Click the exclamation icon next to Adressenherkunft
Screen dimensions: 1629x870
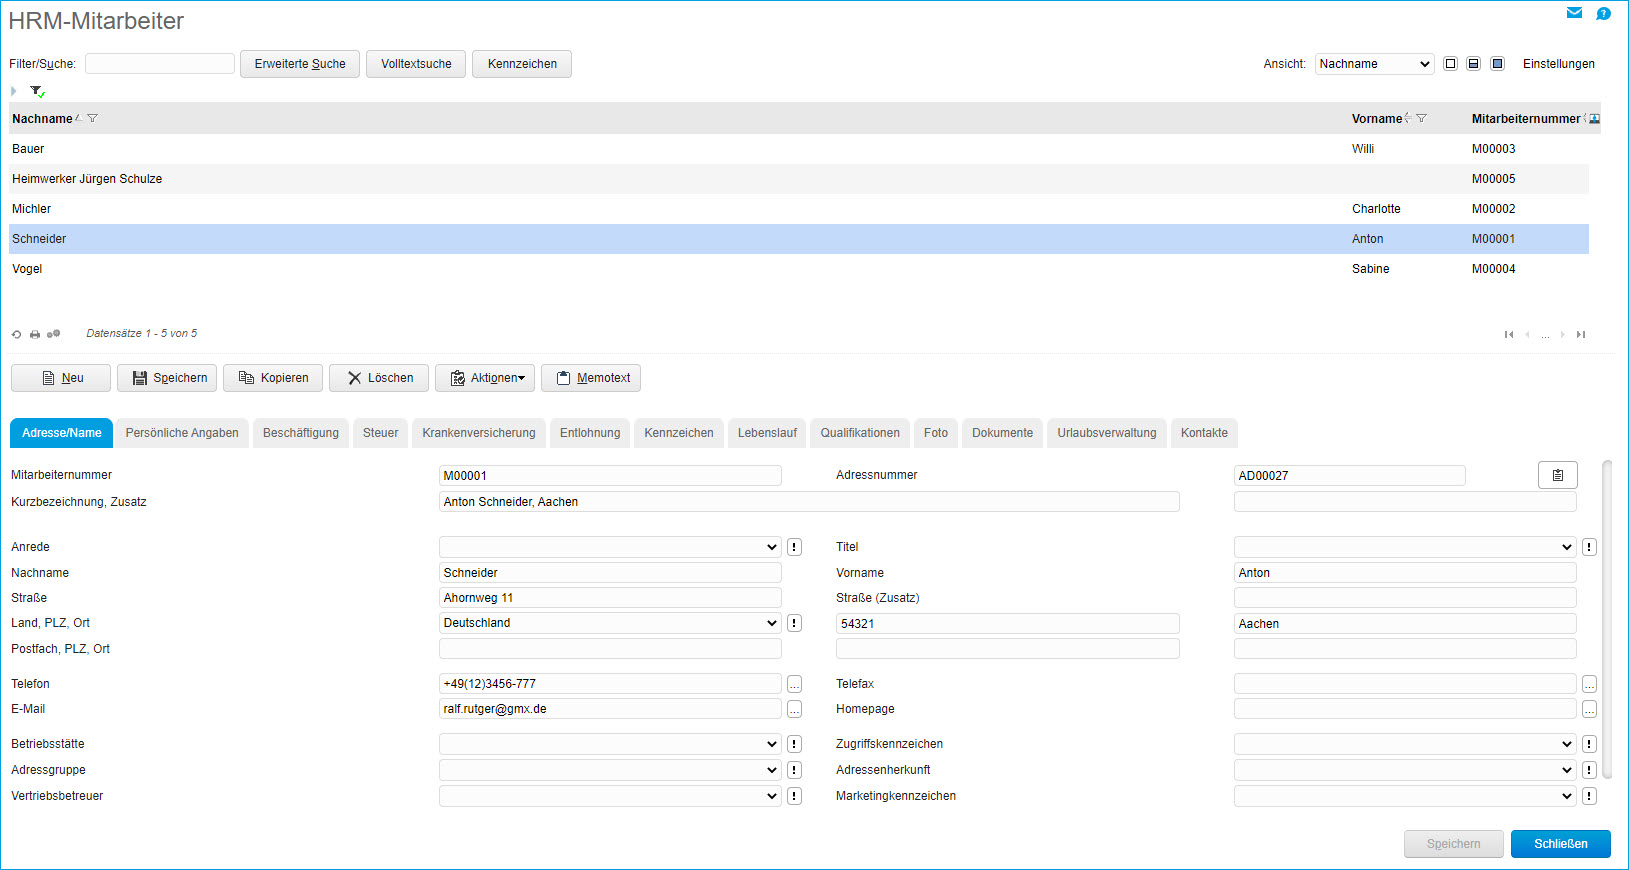tap(1589, 770)
